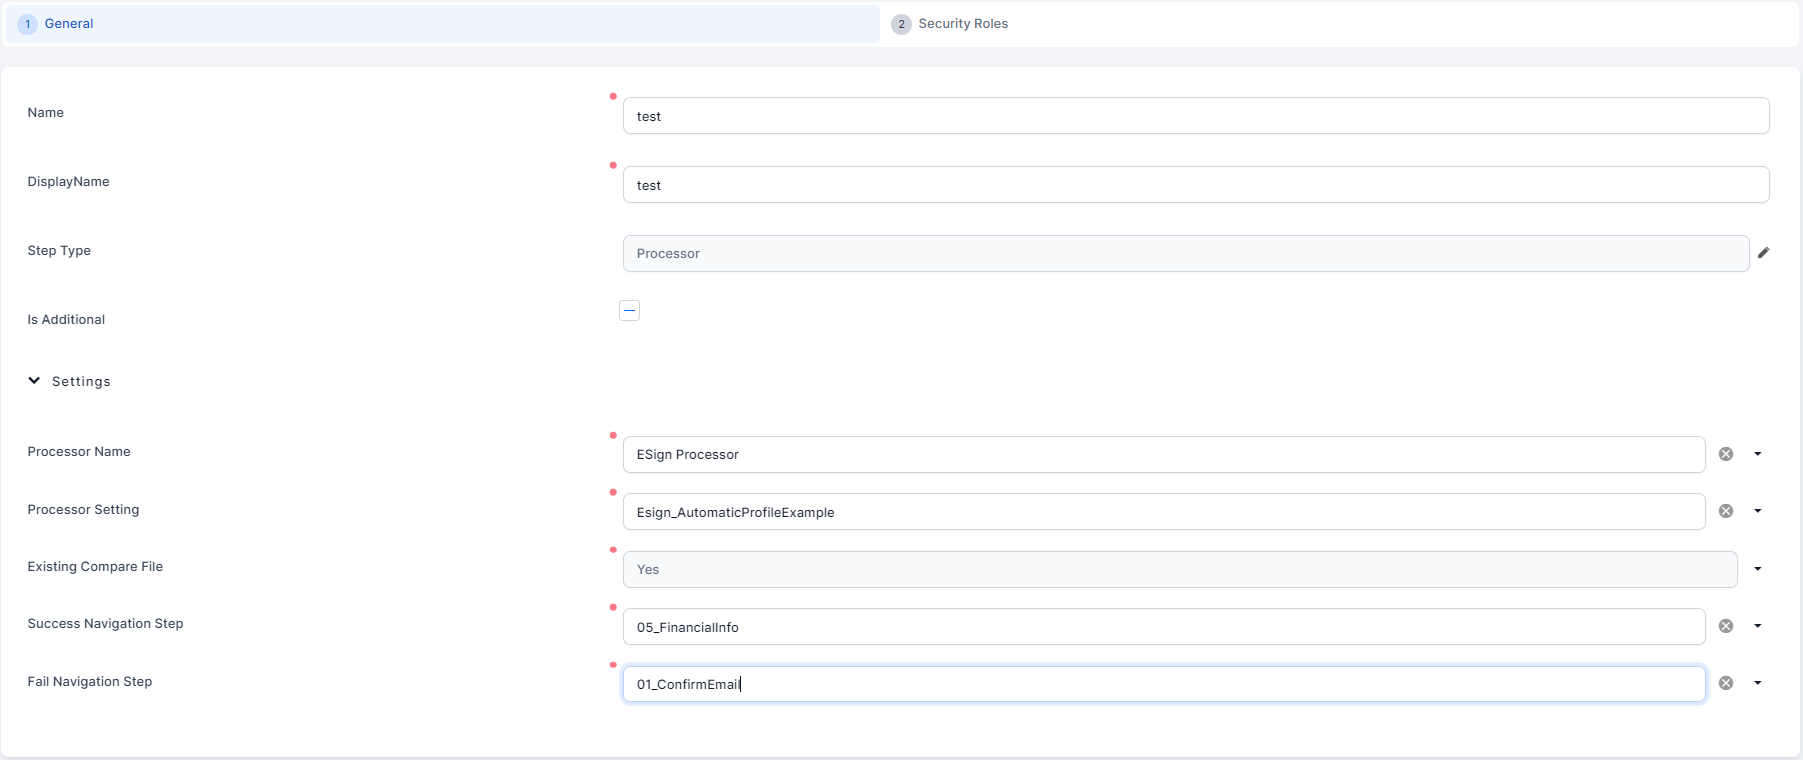This screenshot has width=1803, height=760.
Task: Open the Fail Navigation Step dropdown
Action: click(x=1757, y=683)
